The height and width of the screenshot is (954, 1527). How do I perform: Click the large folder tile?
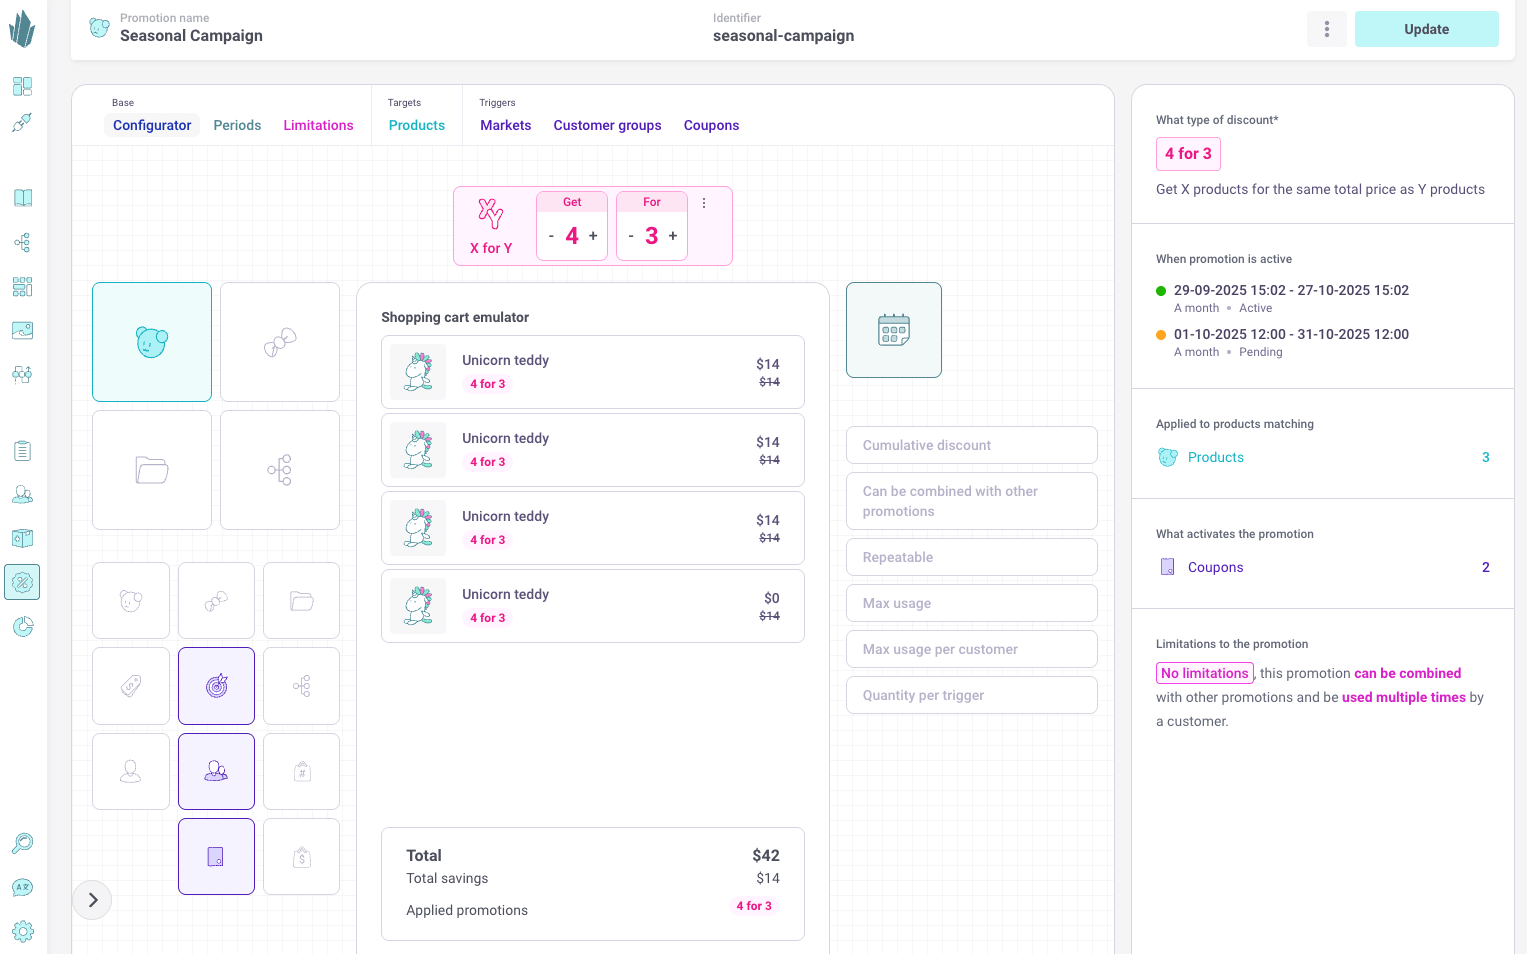pyautogui.click(x=152, y=470)
